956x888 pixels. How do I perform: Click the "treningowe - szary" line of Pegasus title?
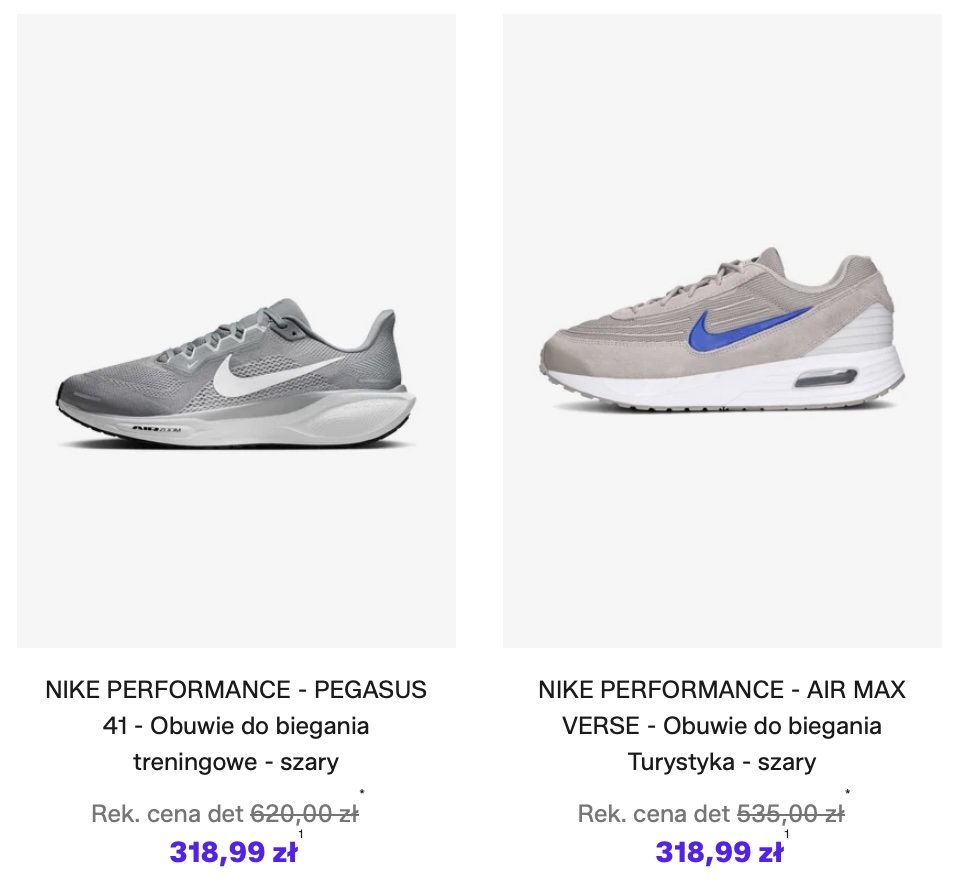tap(236, 762)
